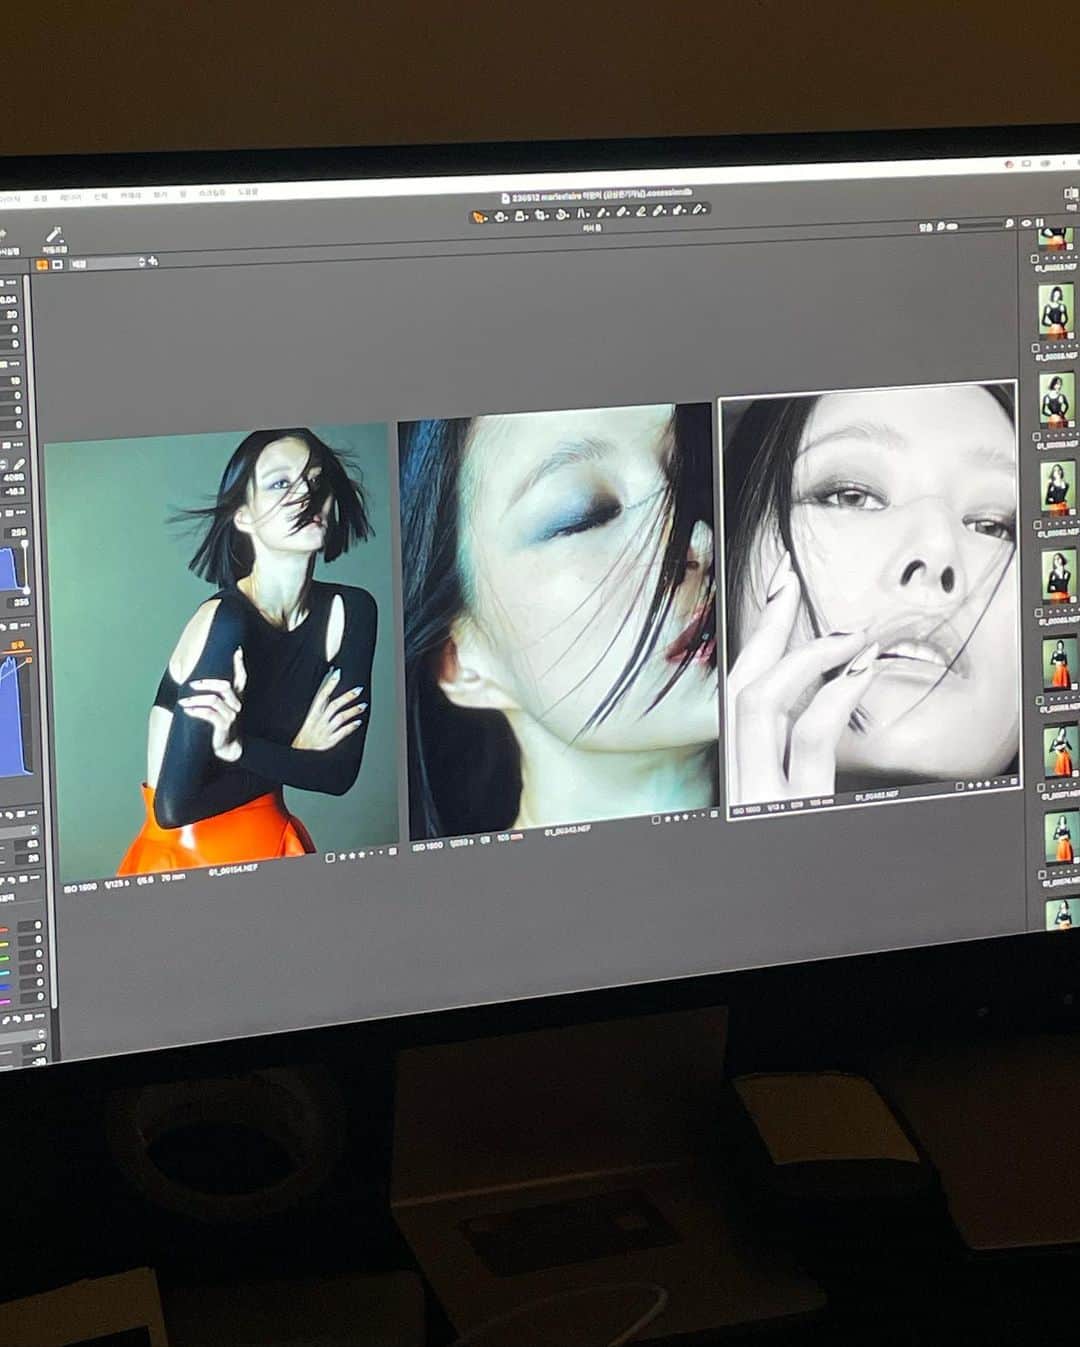Toggle the eye proofing icon above browser
The height and width of the screenshot is (1347, 1080).
[1026, 223]
